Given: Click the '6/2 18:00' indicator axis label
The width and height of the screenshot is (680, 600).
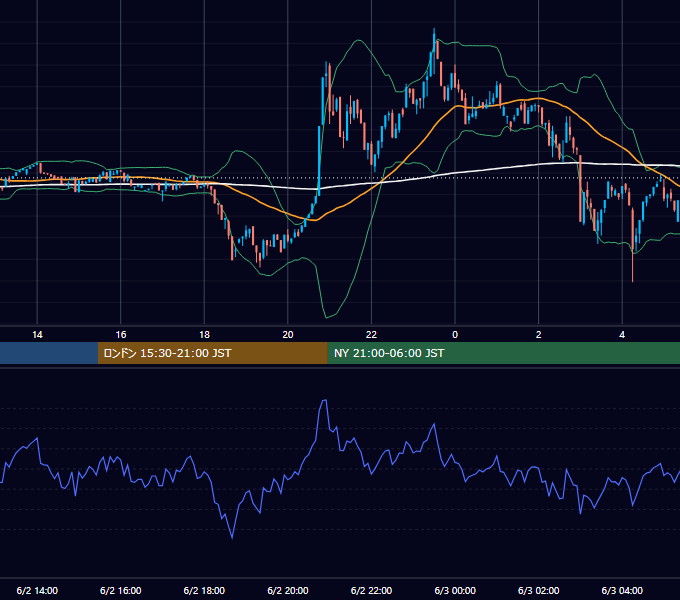Looking at the screenshot, I should (x=204, y=590).
